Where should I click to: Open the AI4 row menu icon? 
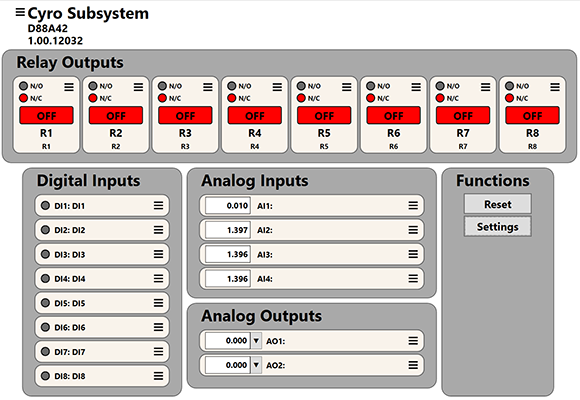413,278
